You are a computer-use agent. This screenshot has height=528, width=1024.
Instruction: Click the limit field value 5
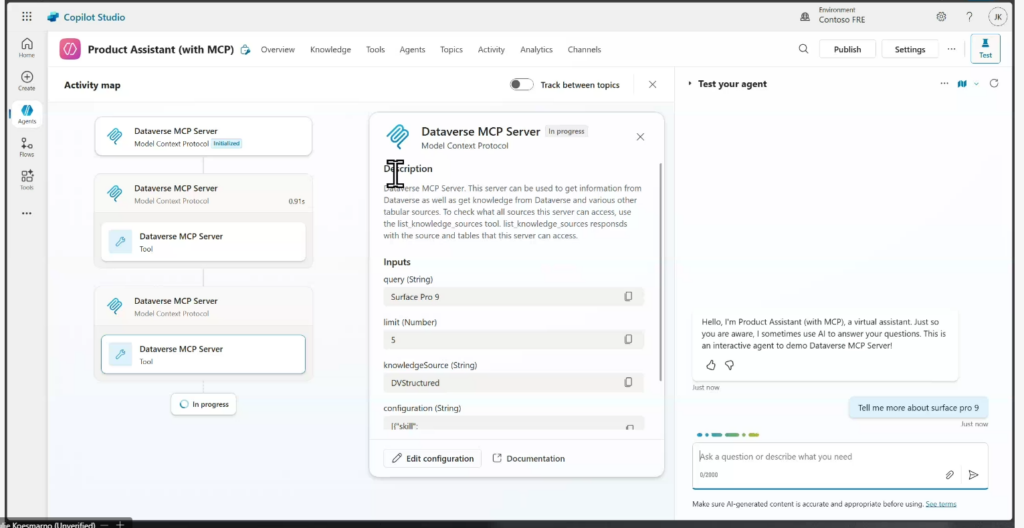513,340
